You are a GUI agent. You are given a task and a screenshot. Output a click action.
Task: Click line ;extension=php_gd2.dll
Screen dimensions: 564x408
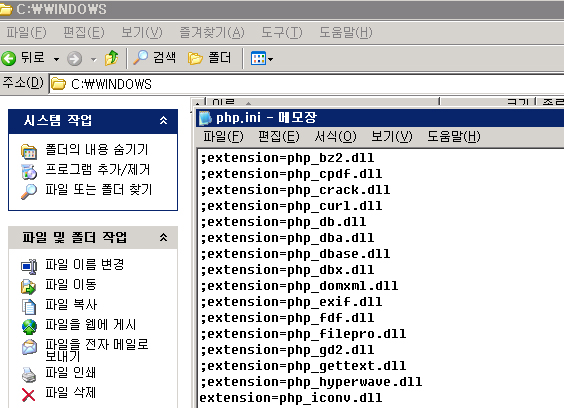click(x=287, y=350)
